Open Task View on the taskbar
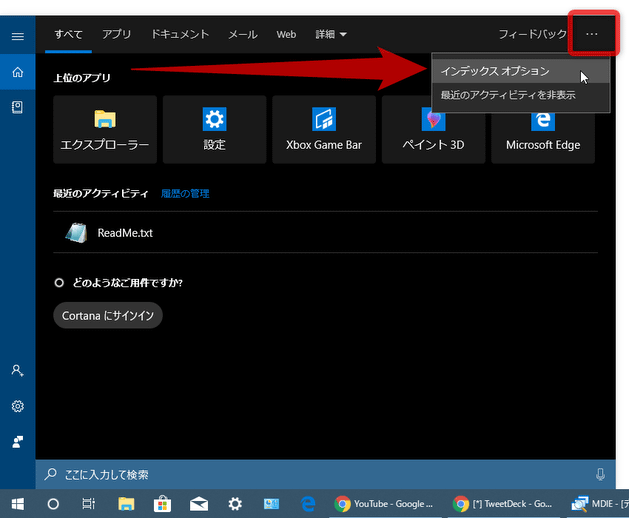629x518 pixels. coord(89,504)
